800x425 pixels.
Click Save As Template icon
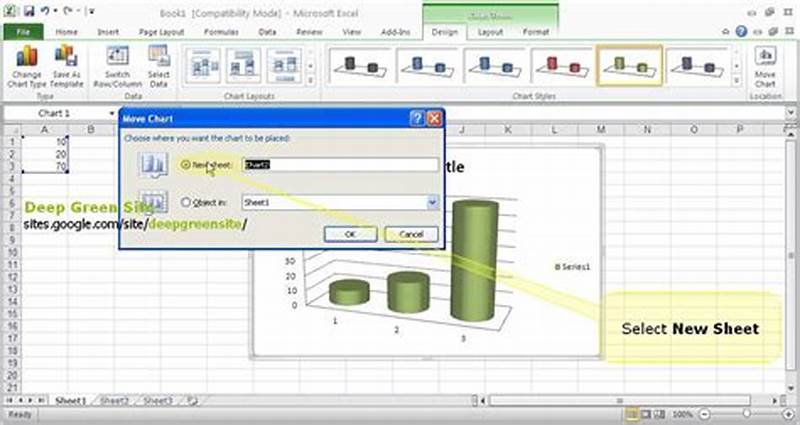[67, 66]
